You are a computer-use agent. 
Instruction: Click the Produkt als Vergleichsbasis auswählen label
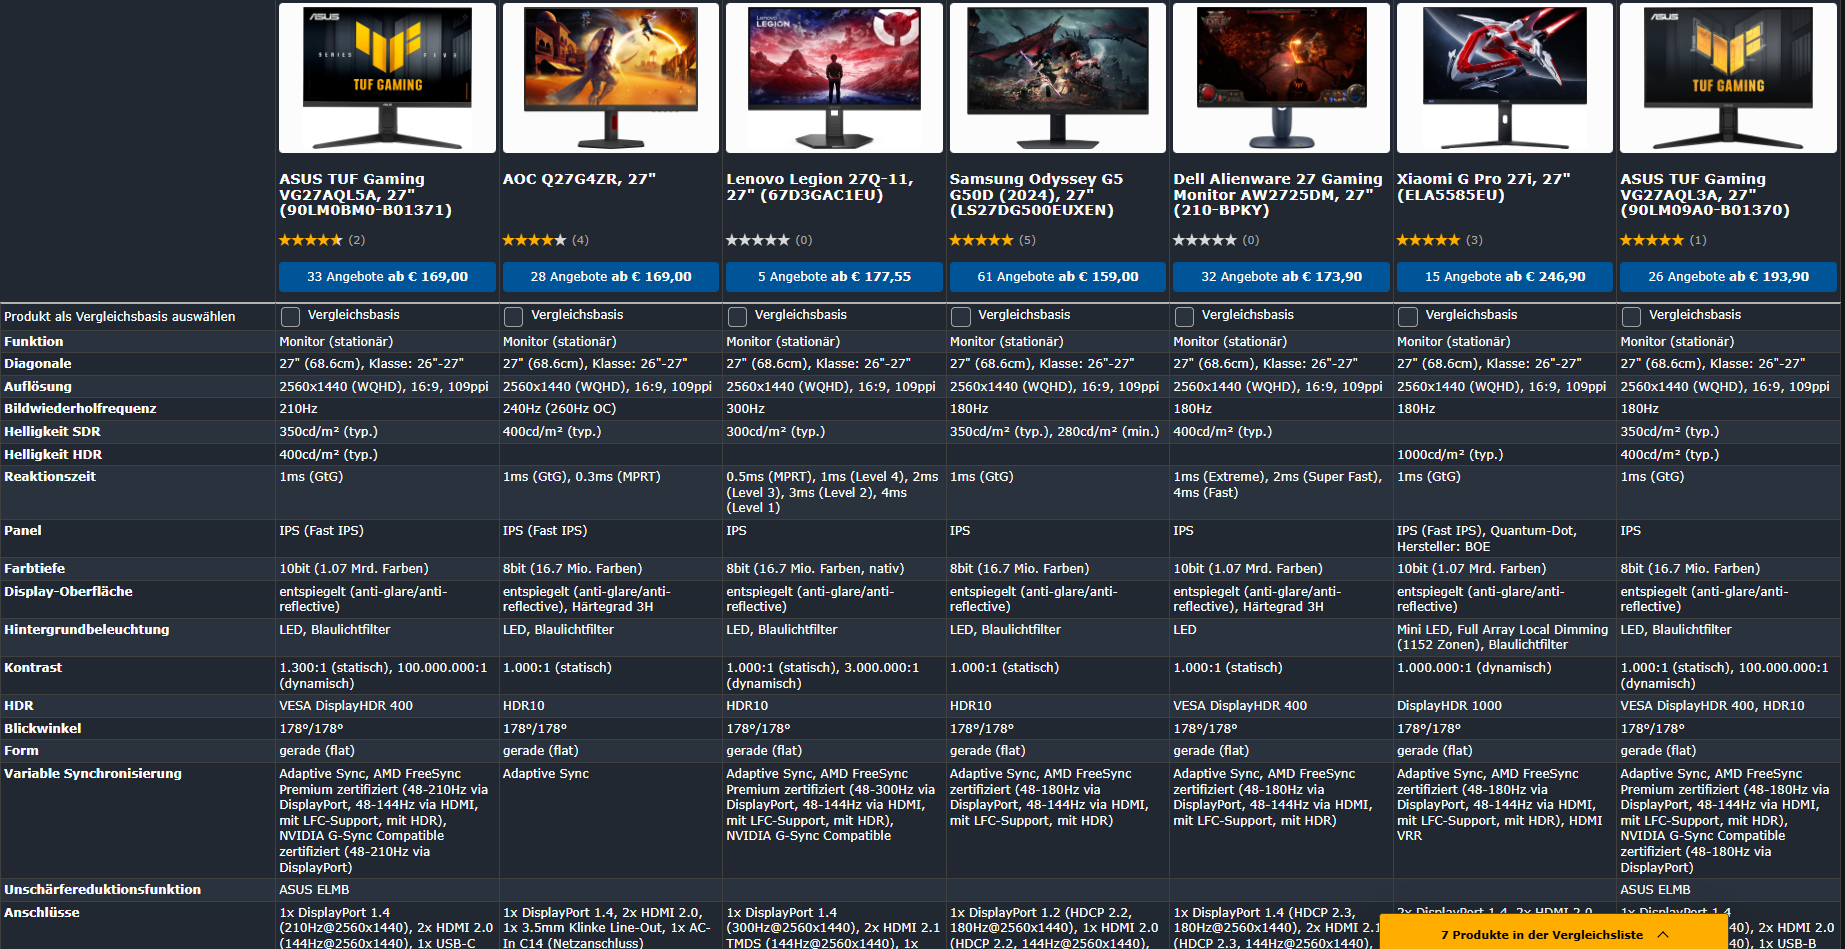[120, 317]
